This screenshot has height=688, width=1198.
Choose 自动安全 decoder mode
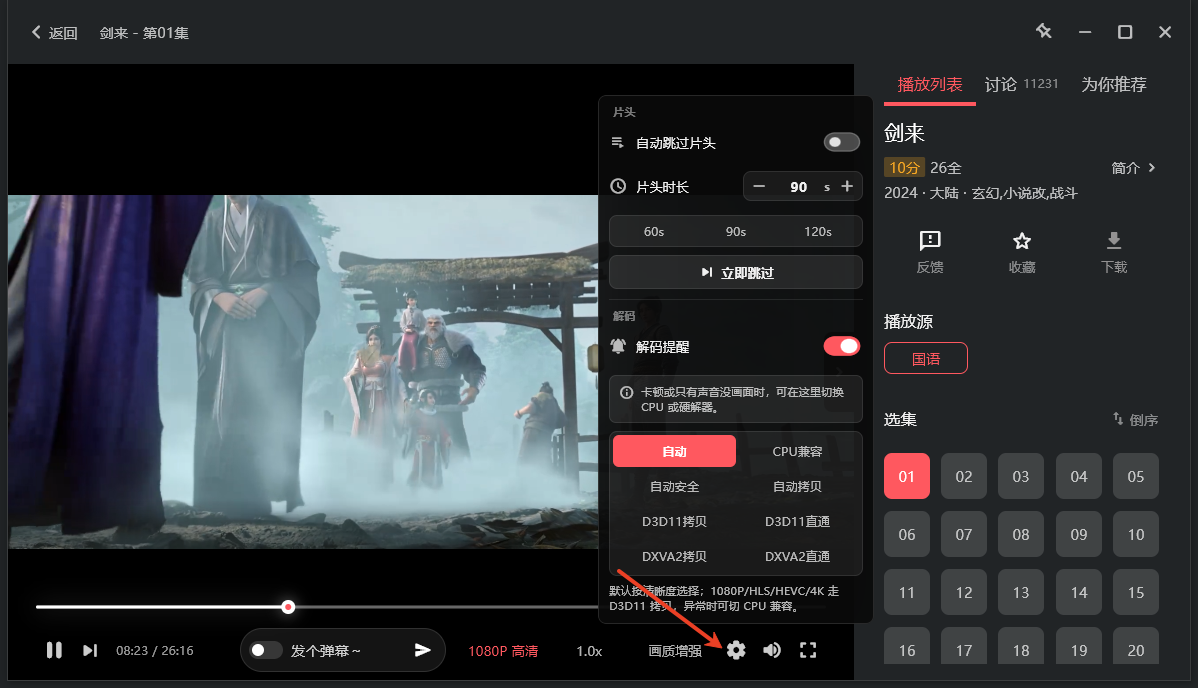(x=675, y=486)
